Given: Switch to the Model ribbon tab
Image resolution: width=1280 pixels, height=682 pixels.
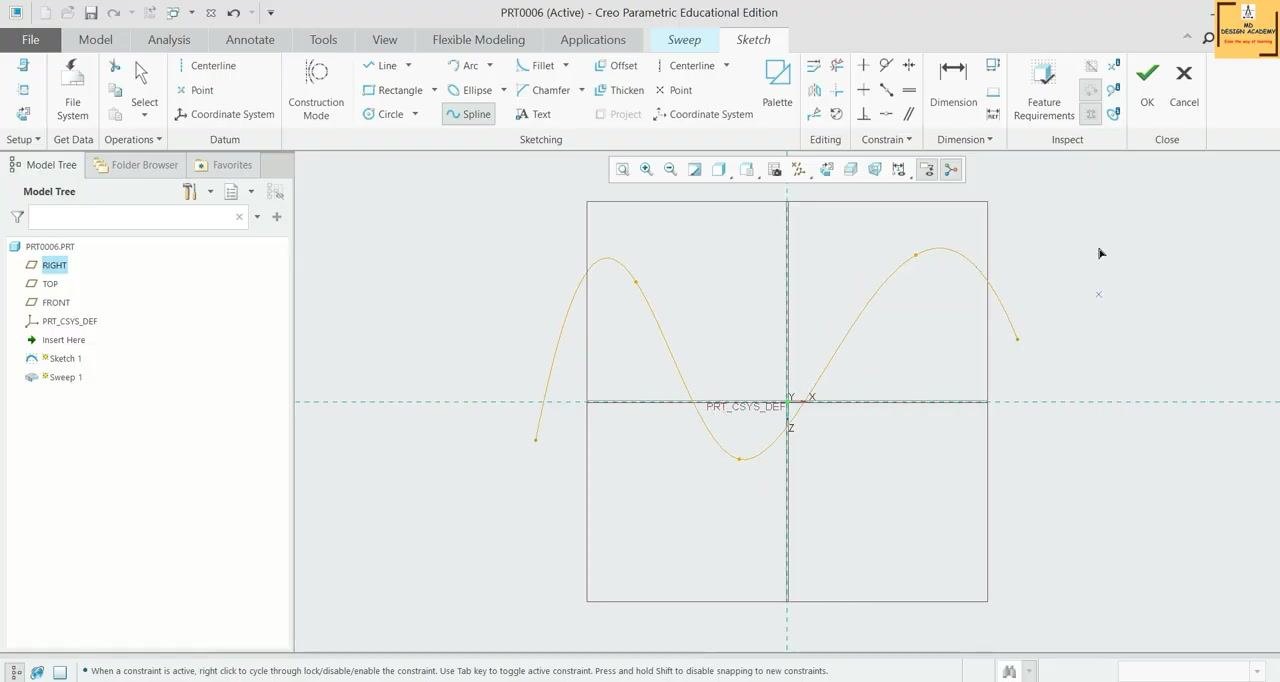Looking at the screenshot, I should pos(96,40).
